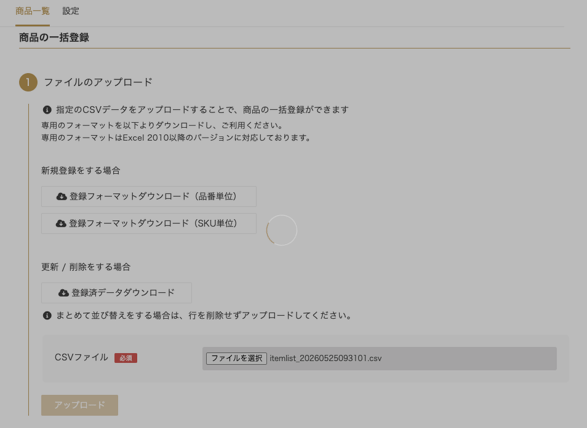Click cloud icon on 登録済データダウンロード
This screenshot has width=587, height=428.
click(63, 293)
